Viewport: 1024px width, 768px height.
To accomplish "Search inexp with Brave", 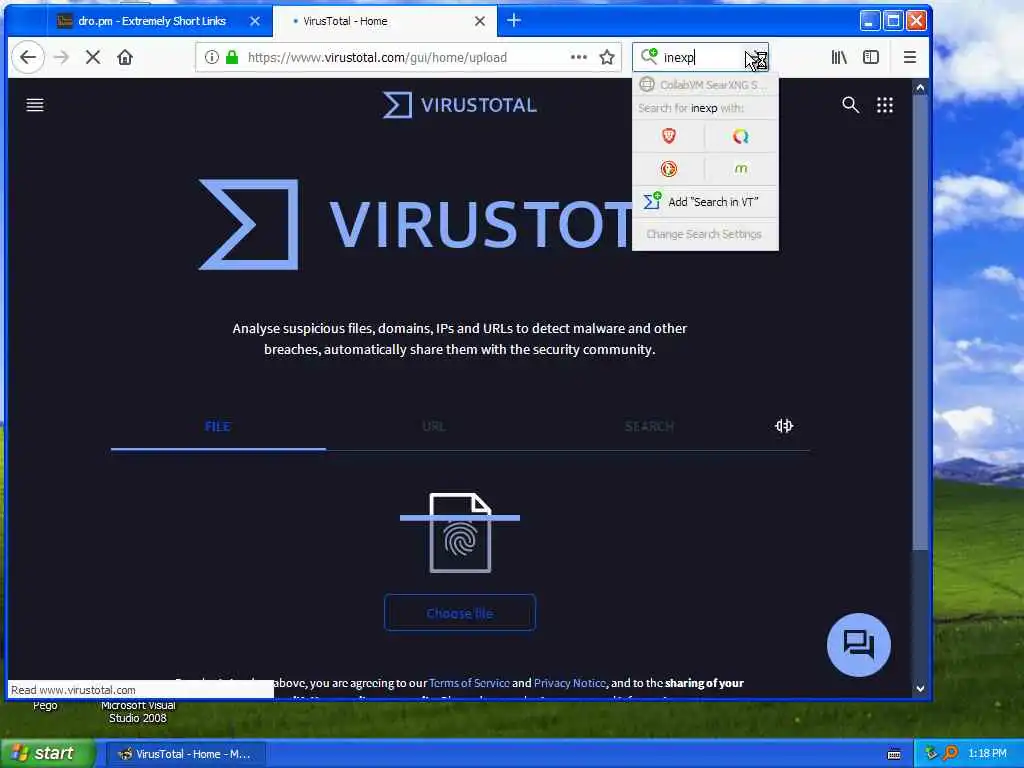I will 669,136.
